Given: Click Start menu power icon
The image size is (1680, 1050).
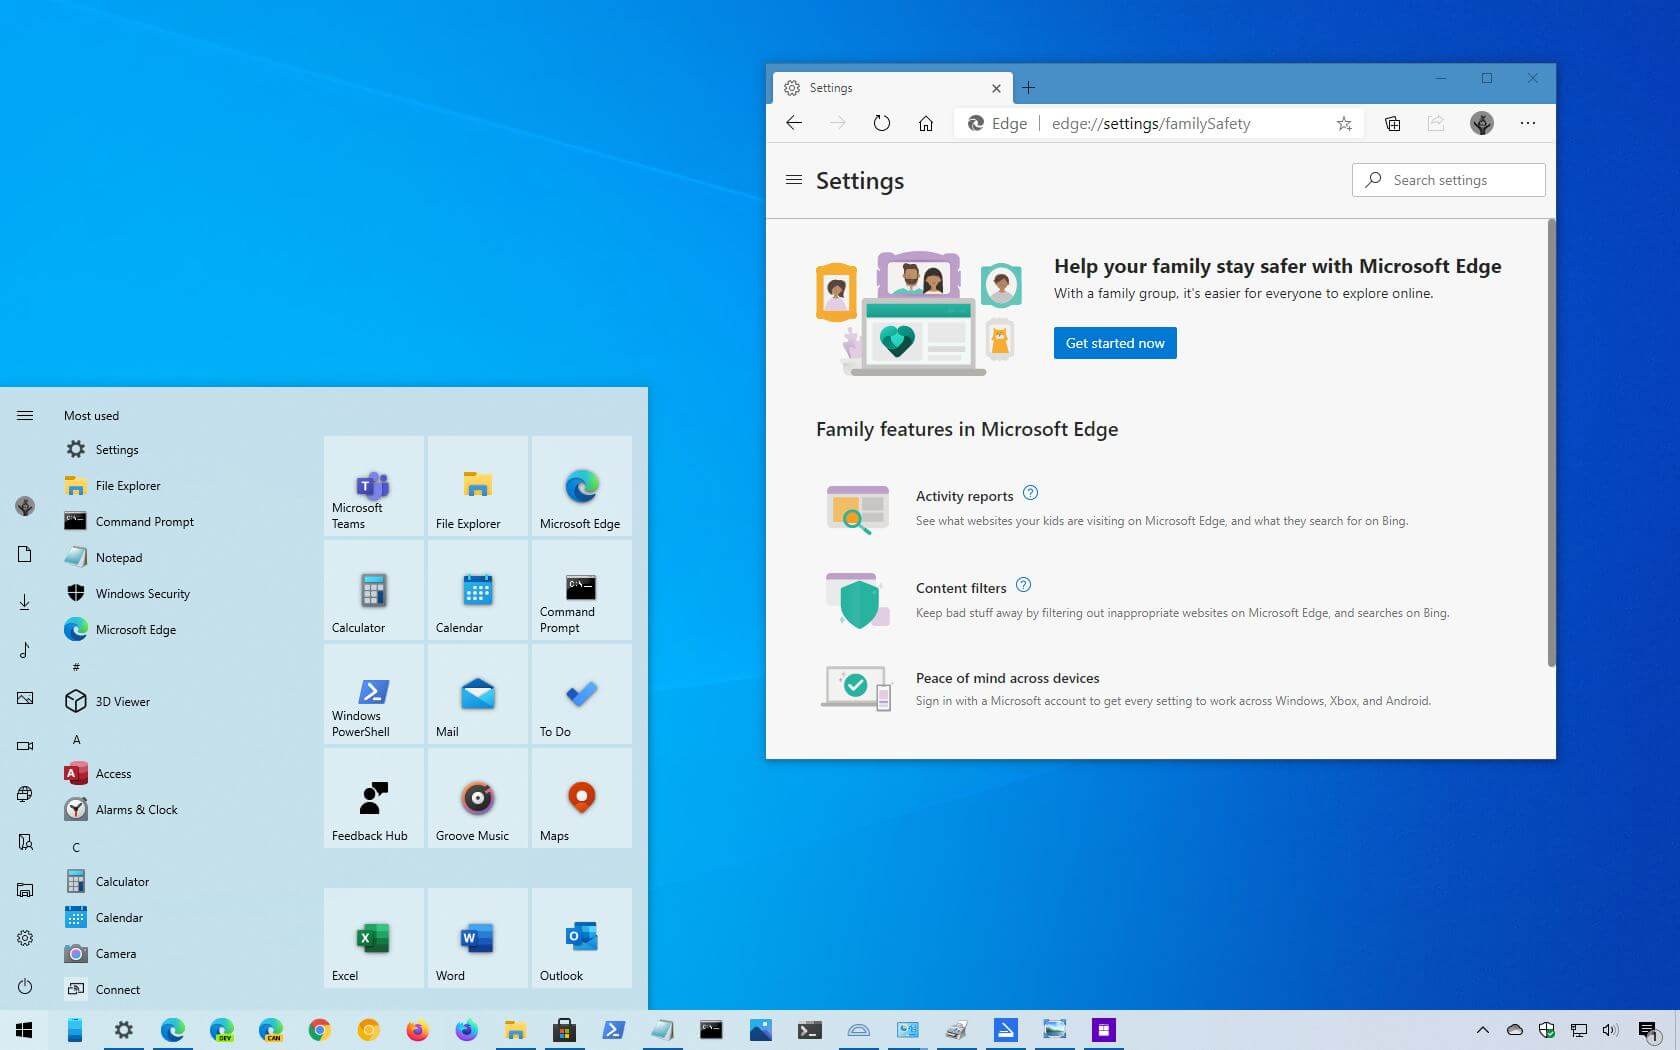Looking at the screenshot, I should tap(25, 986).
